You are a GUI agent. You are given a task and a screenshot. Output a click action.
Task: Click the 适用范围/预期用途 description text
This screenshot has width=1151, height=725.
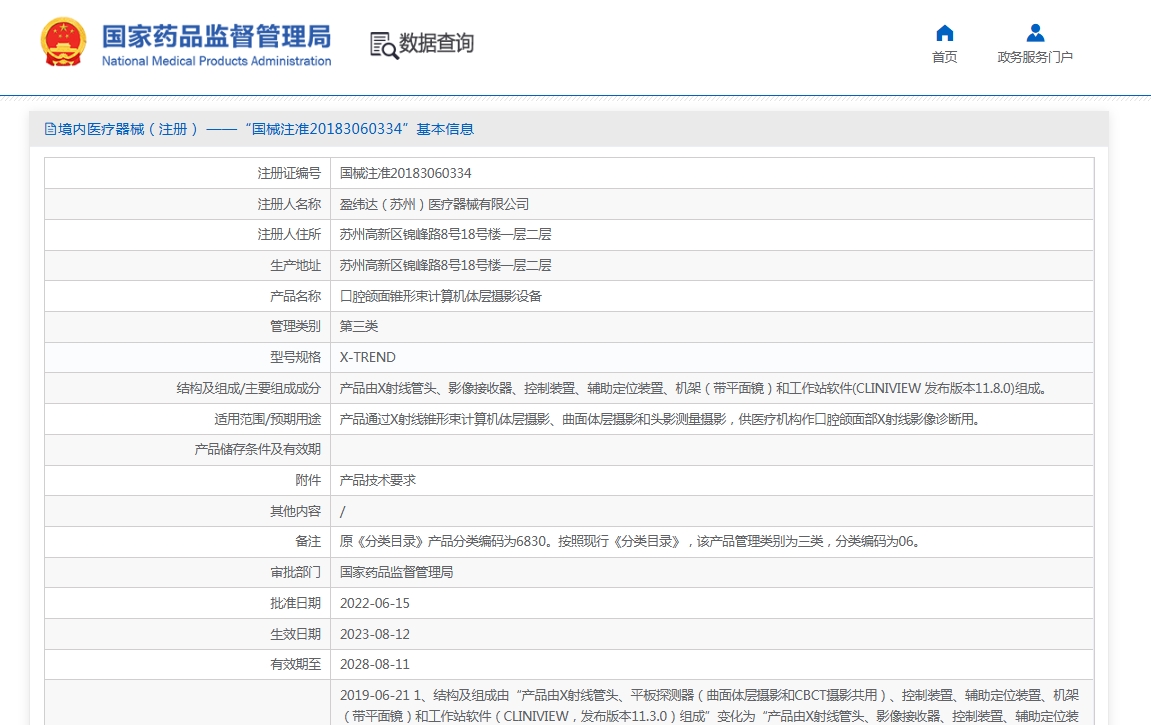[x=659, y=419]
